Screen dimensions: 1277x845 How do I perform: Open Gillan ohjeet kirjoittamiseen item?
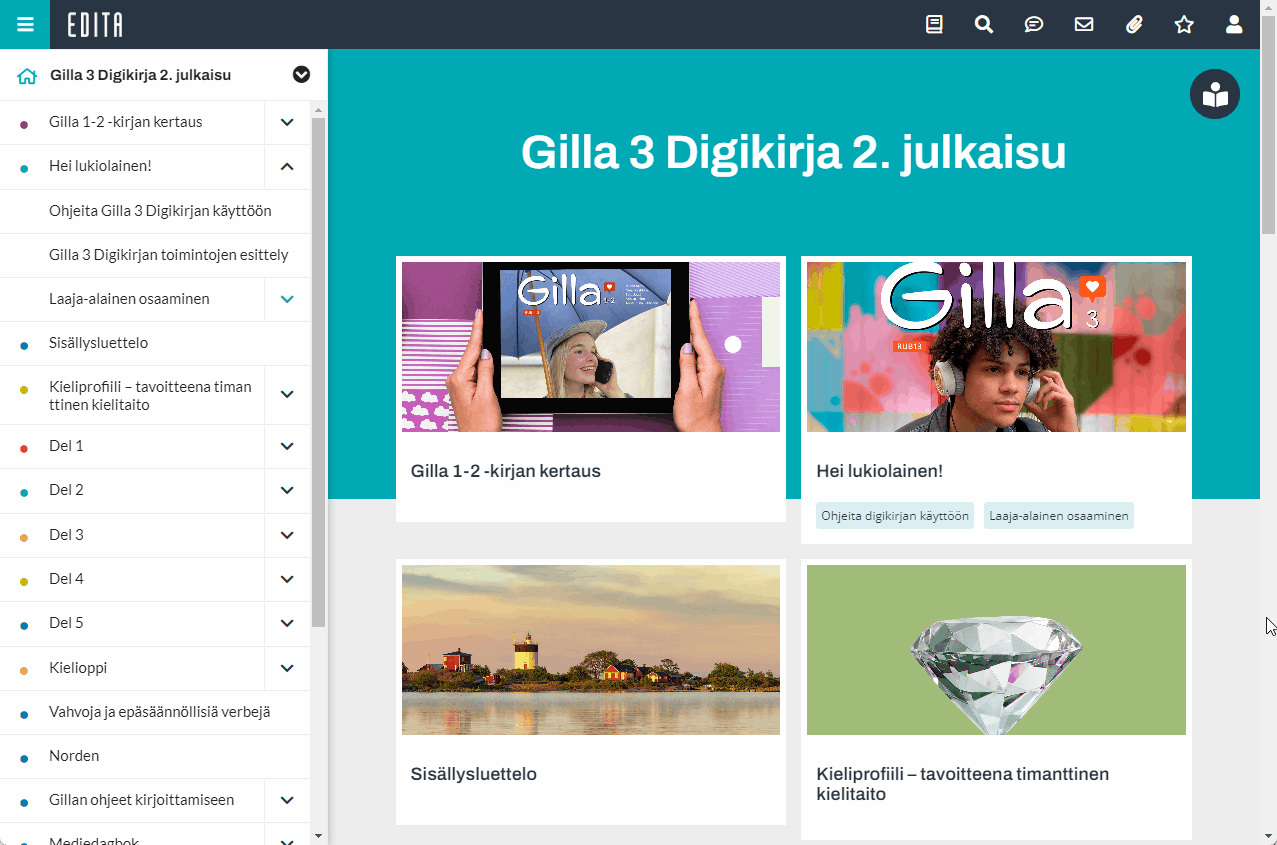click(141, 800)
